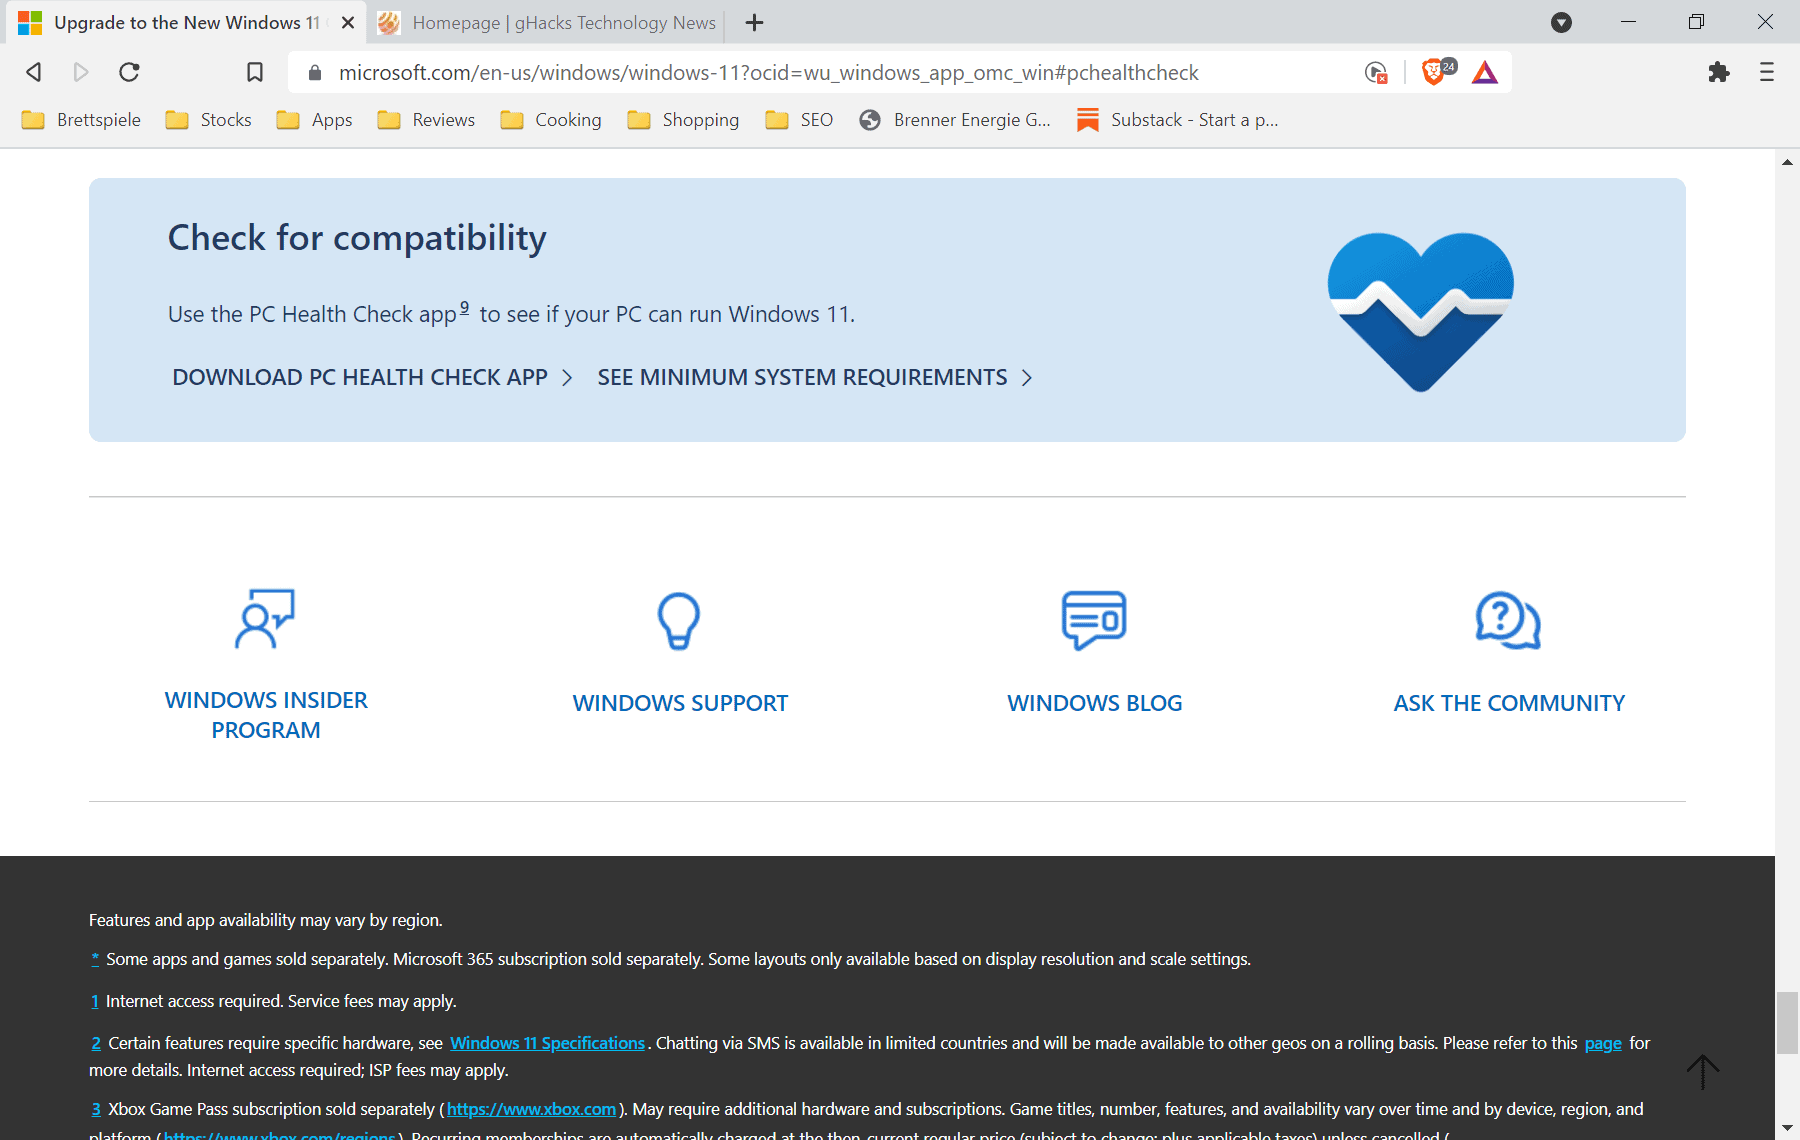
Task: Open the Substack bookmark
Action: pyautogui.click(x=1177, y=120)
